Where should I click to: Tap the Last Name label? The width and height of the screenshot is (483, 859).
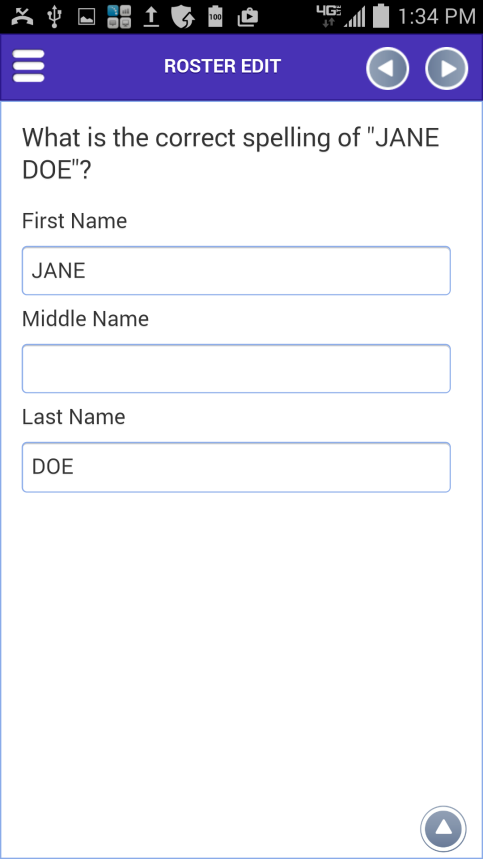[73, 417]
